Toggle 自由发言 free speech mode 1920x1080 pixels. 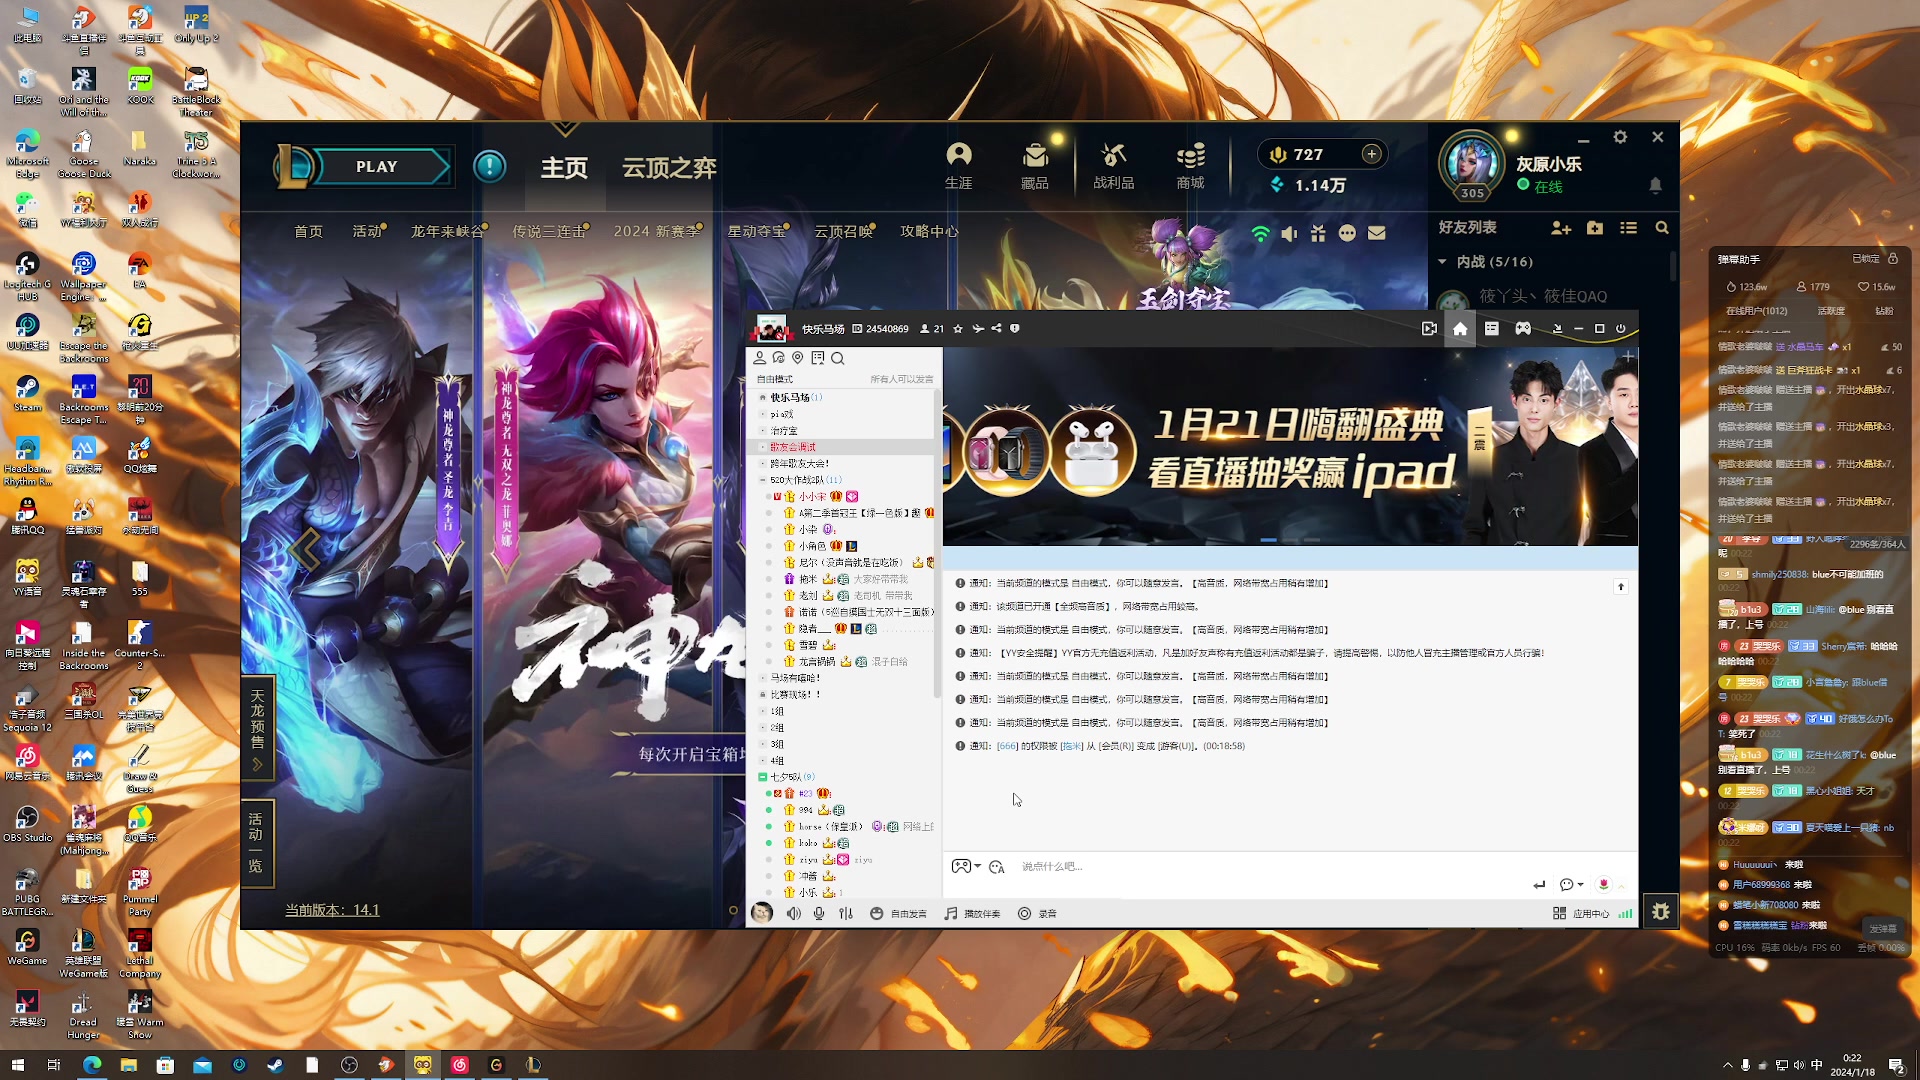[x=899, y=913]
